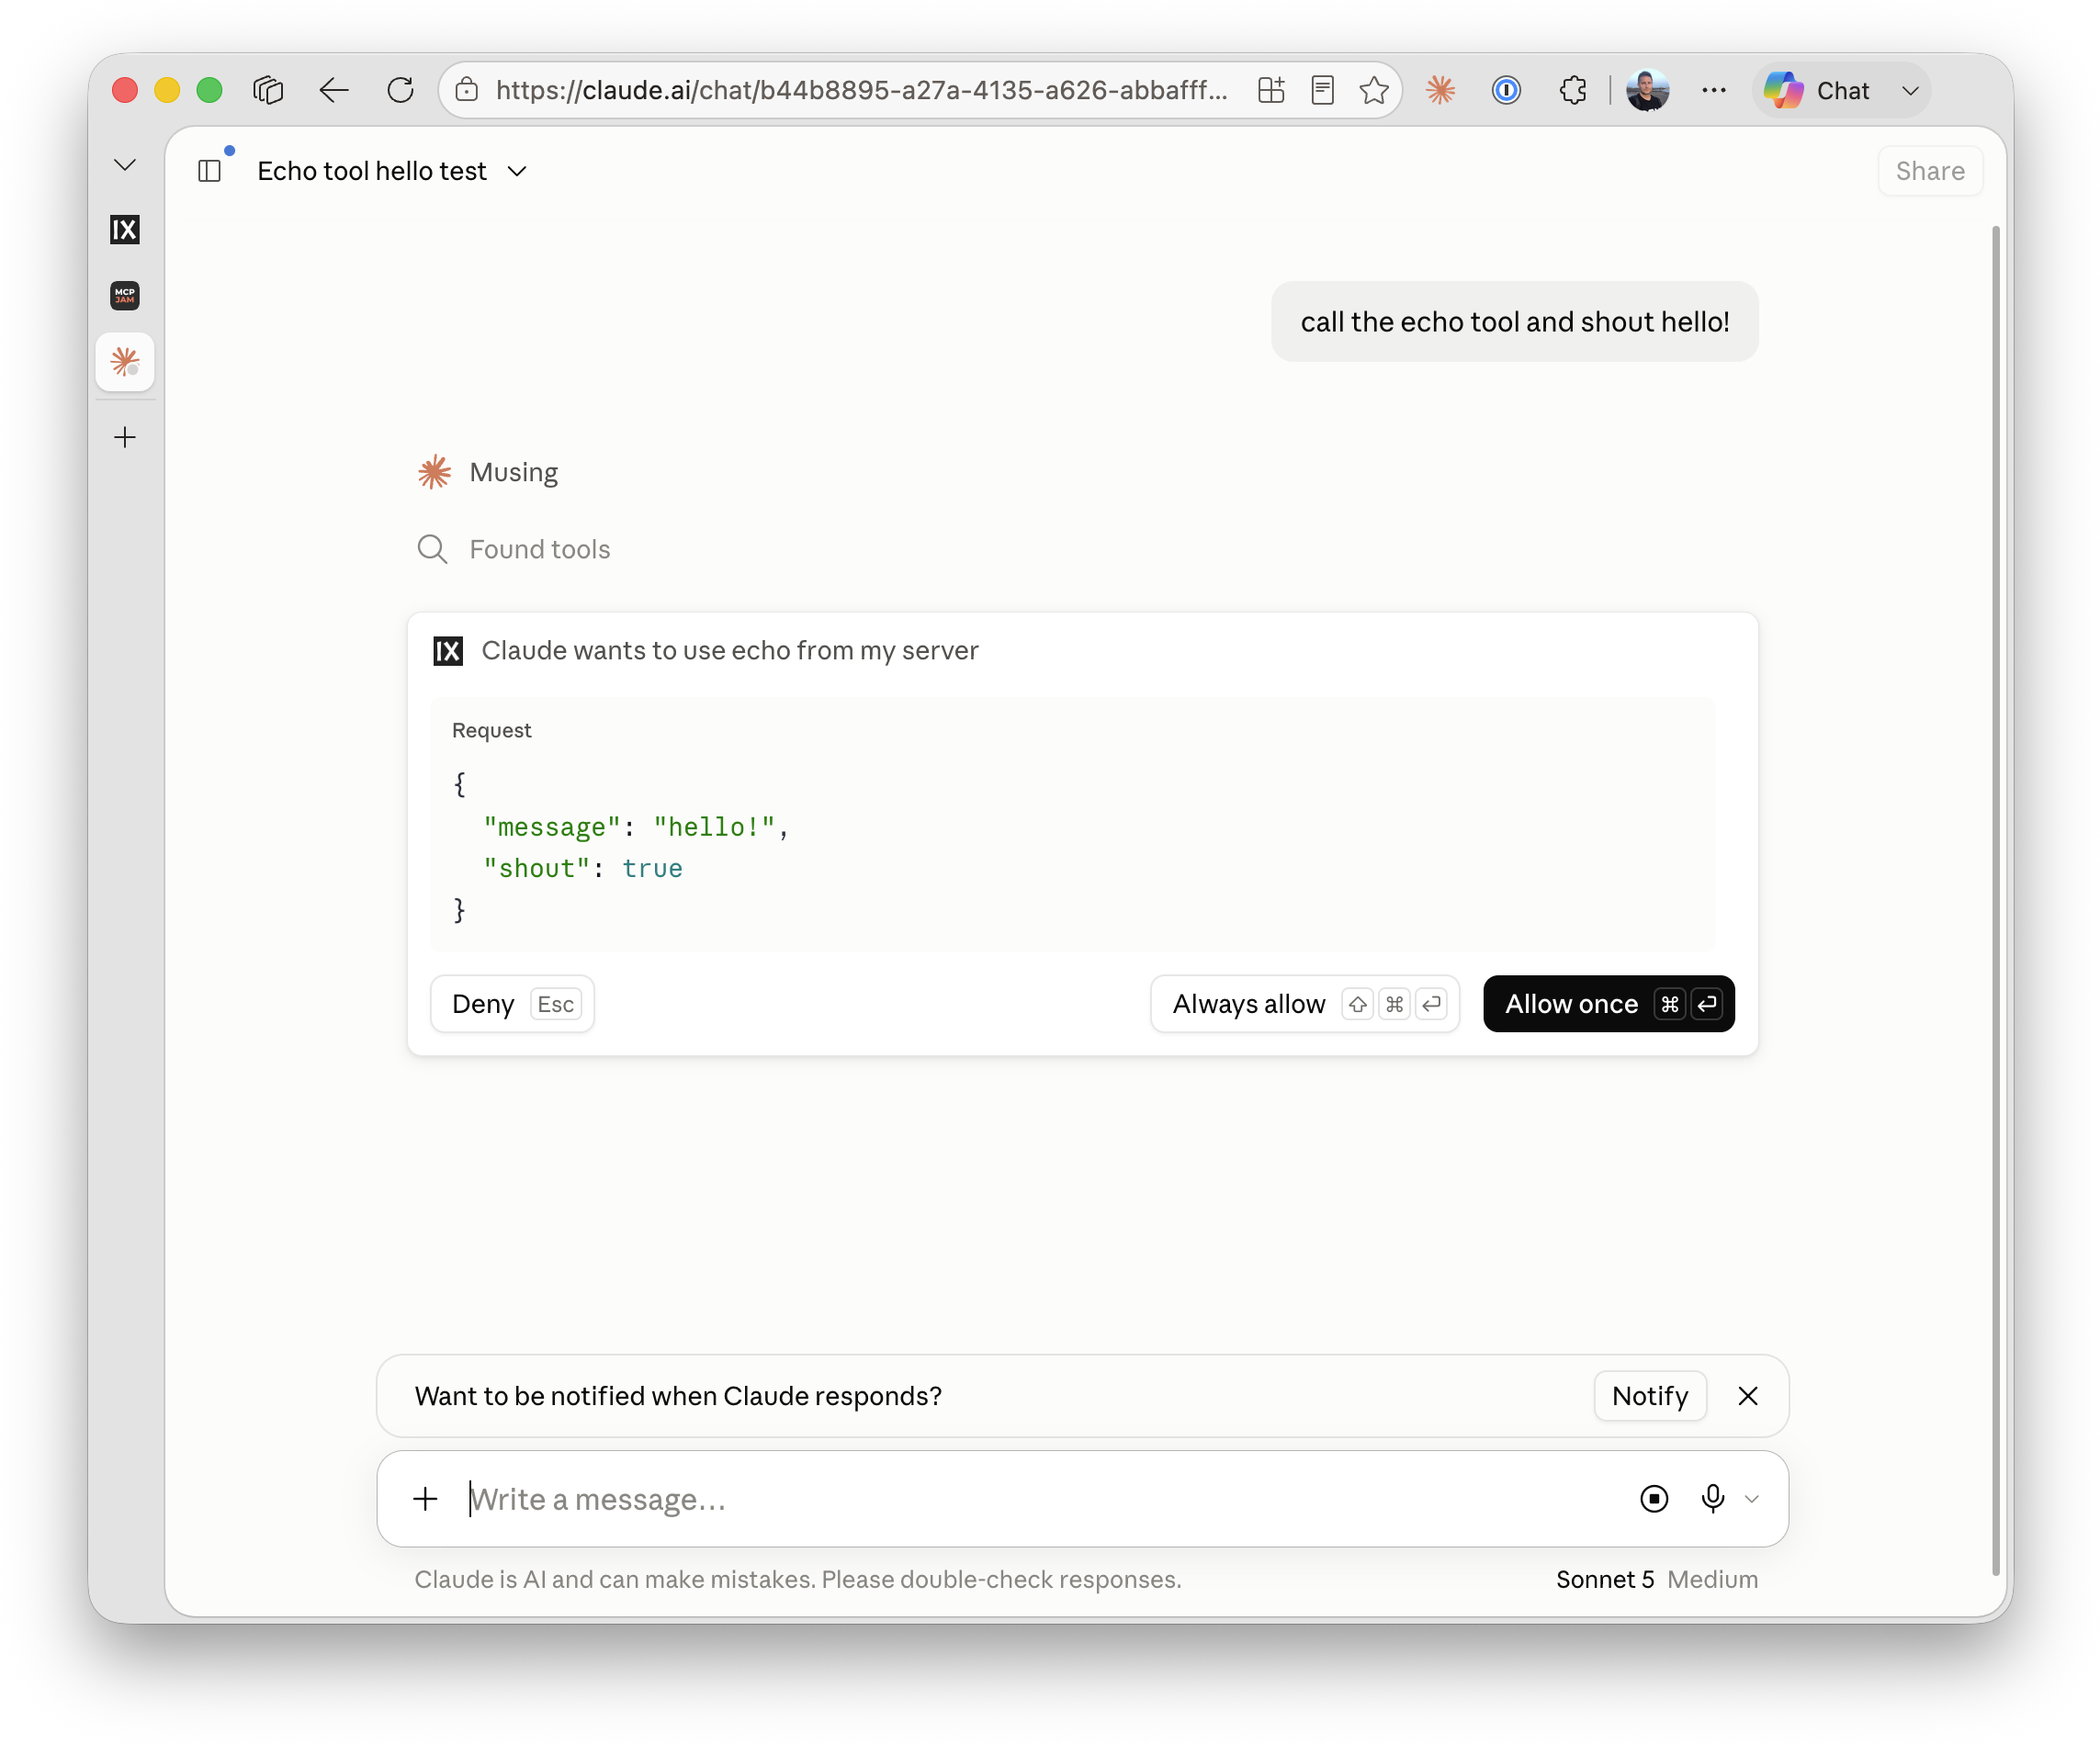Select the 'Claude wants to use echo from my server' text
This screenshot has height=1744, width=2100.
click(730, 650)
